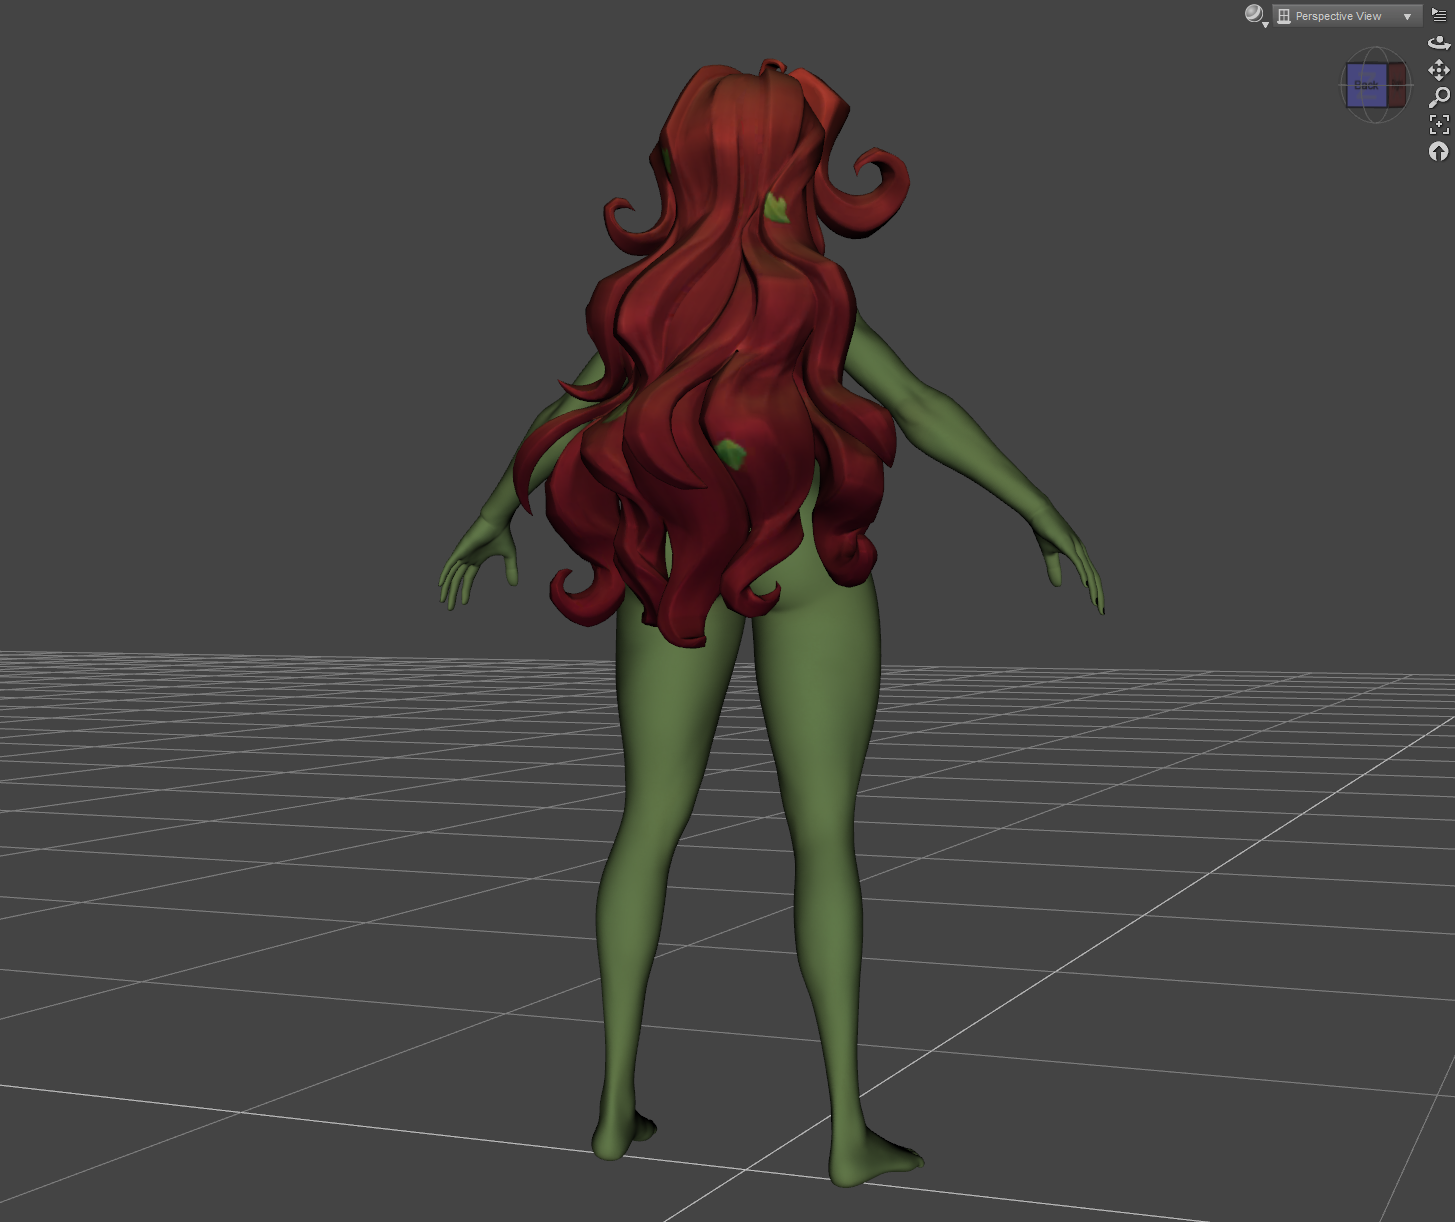Click the frame selection bracket icon
This screenshot has height=1222, width=1455.
1439,124
